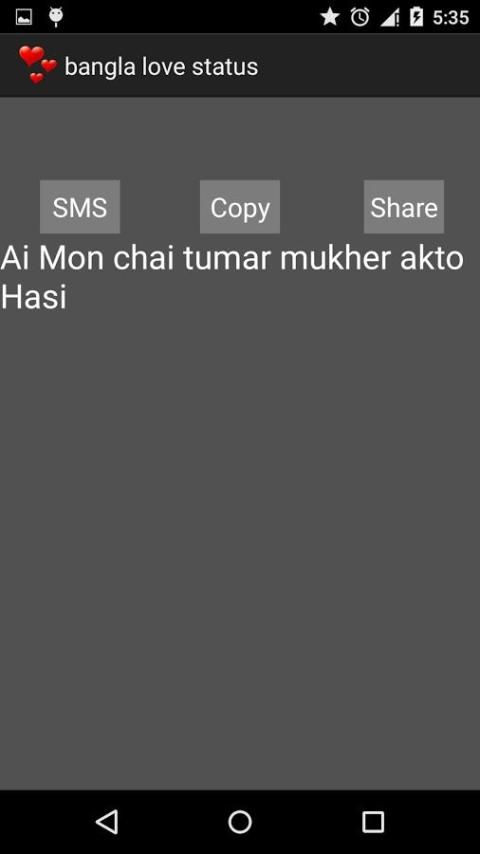
Task: Send the status via SMS button
Action: click(80, 207)
